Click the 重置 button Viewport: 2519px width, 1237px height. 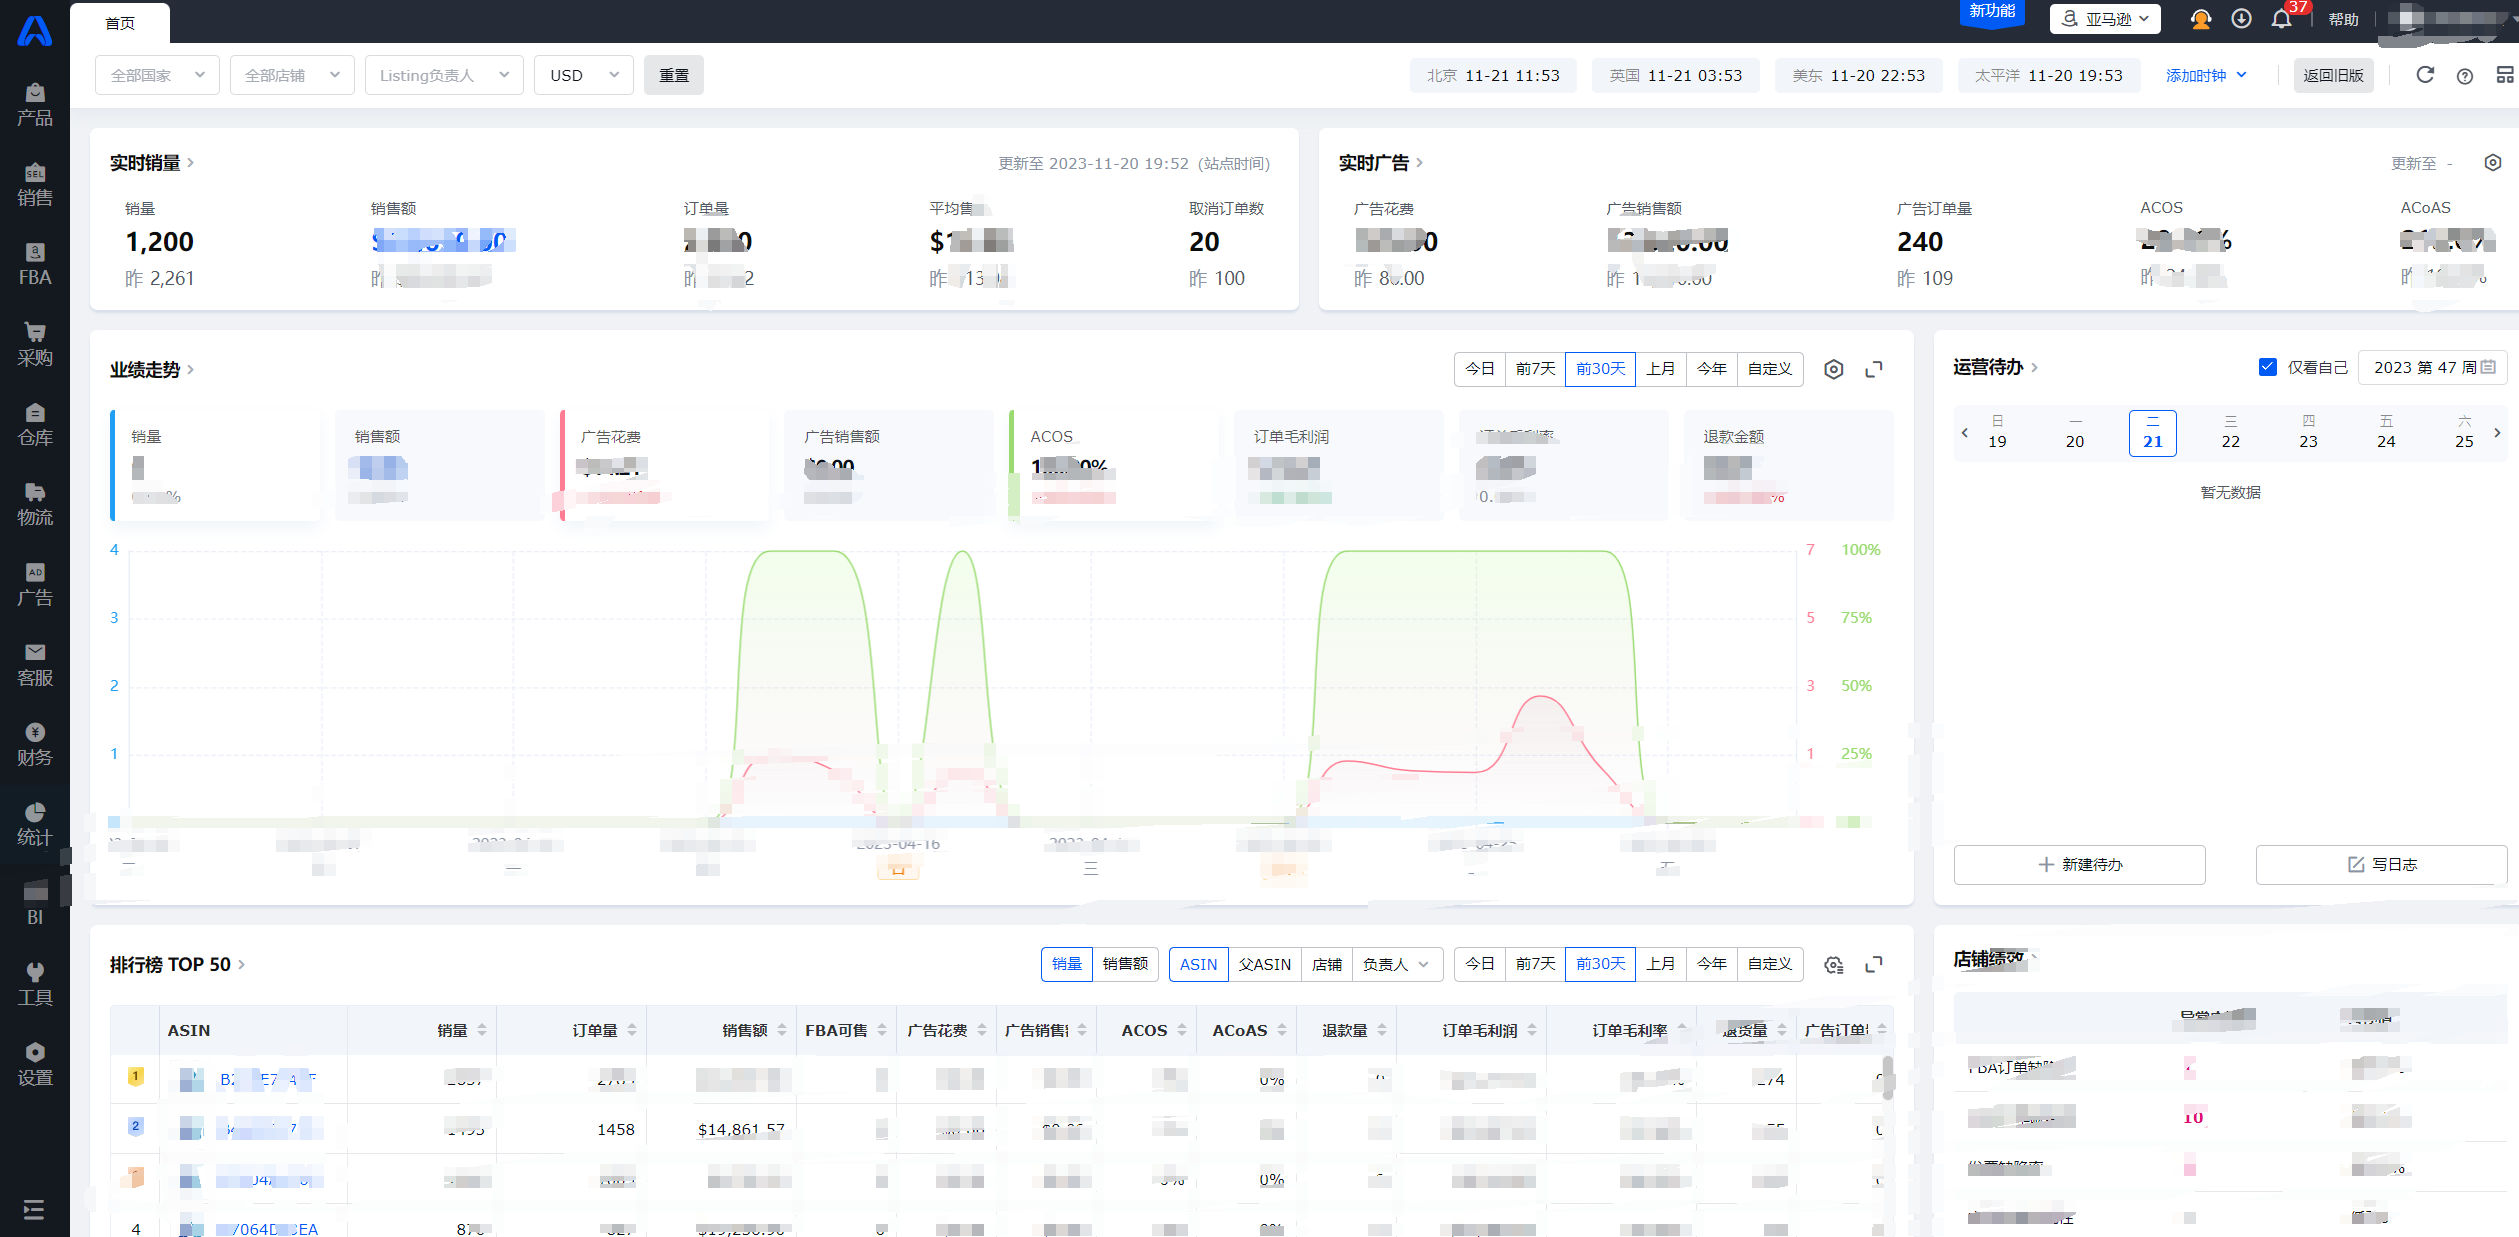pyautogui.click(x=674, y=75)
